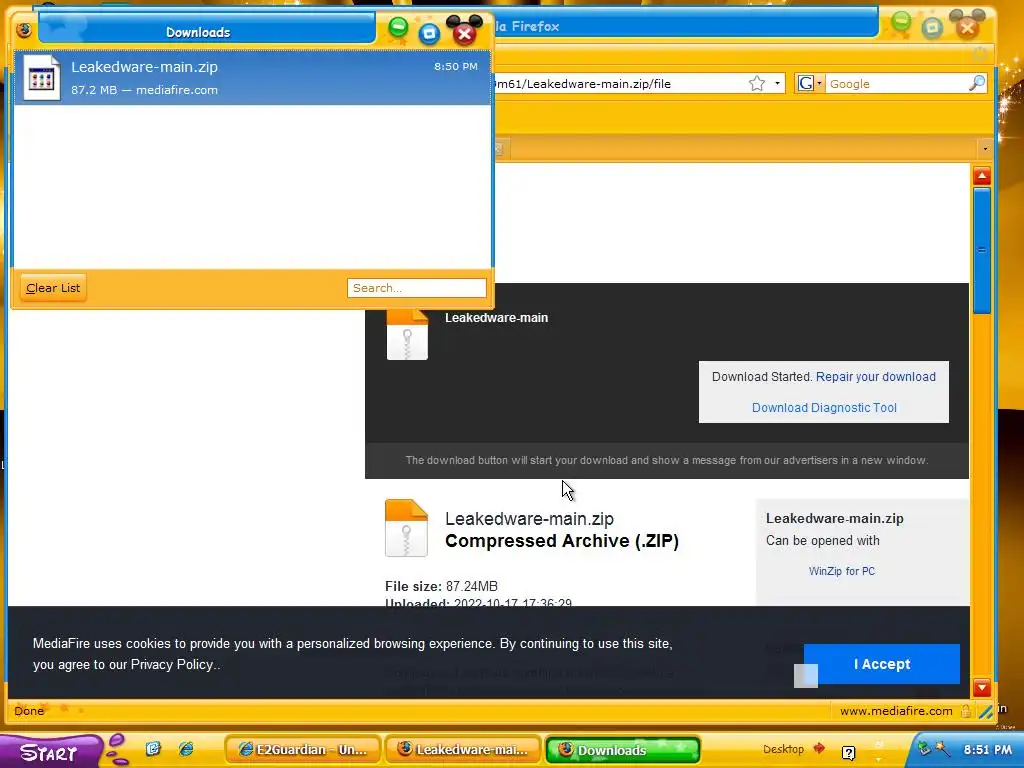
Task: Click the Firefox address bar URL
Action: click(x=620, y=84)
